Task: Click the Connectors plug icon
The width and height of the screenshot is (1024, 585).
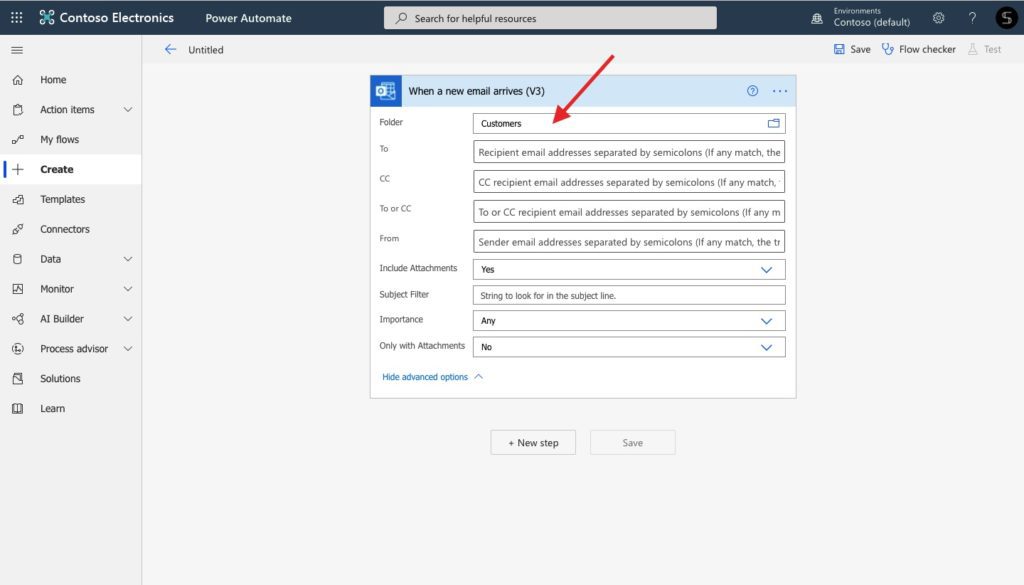Action: (x=18, y=229)
